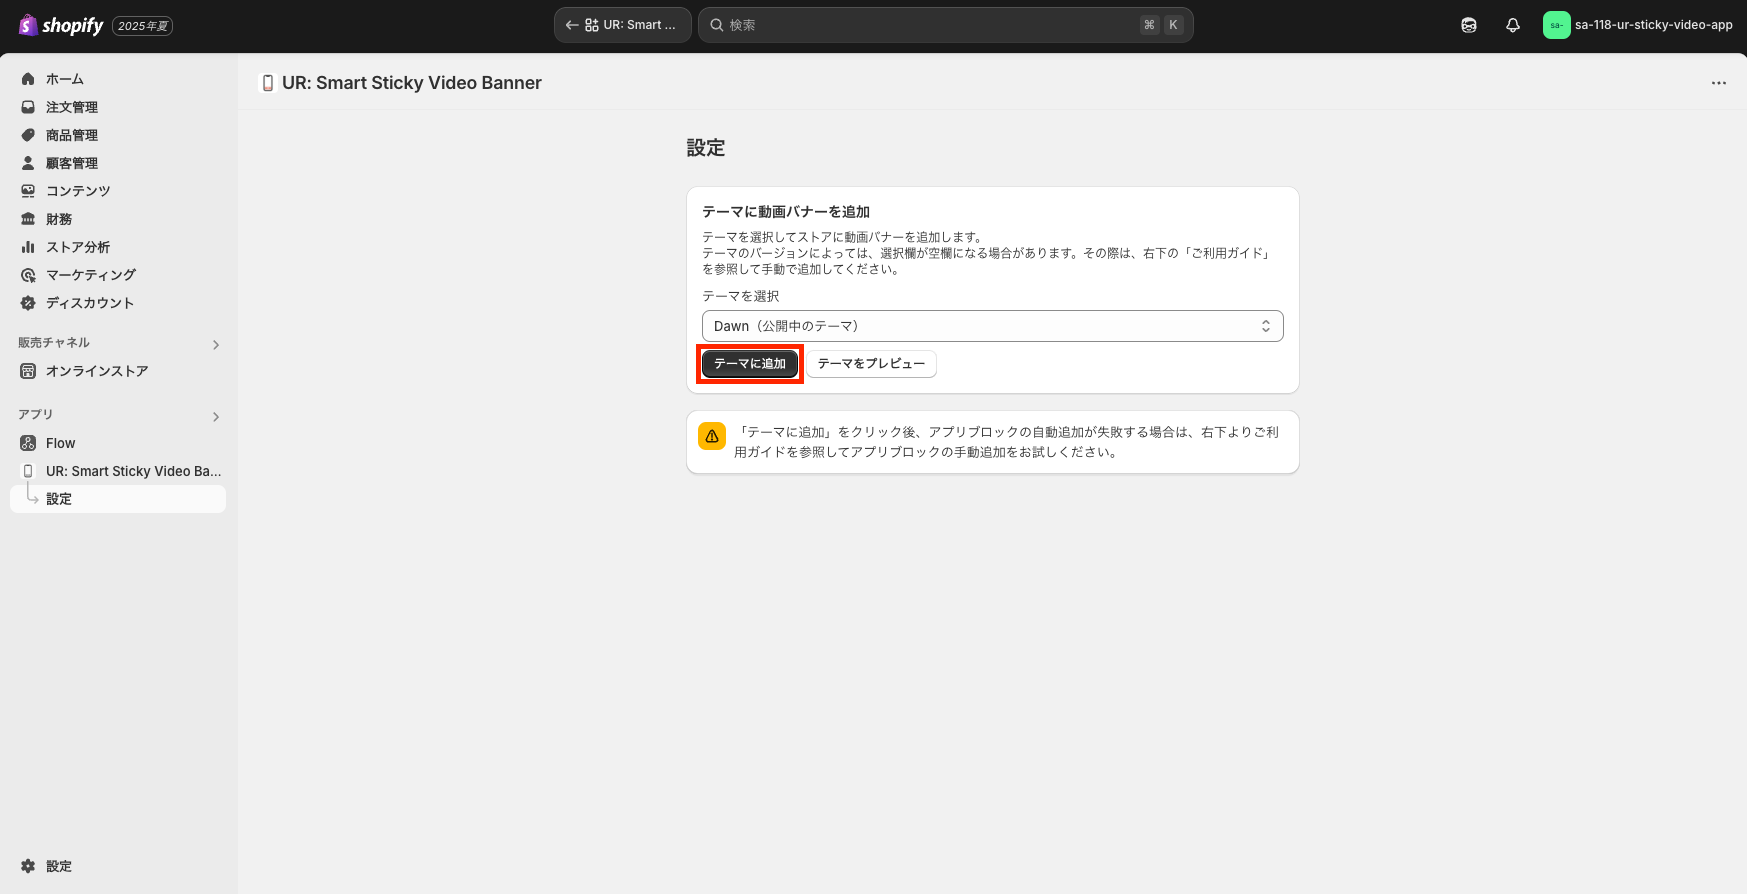Click the テーマに追加 button

pos(750,364)
